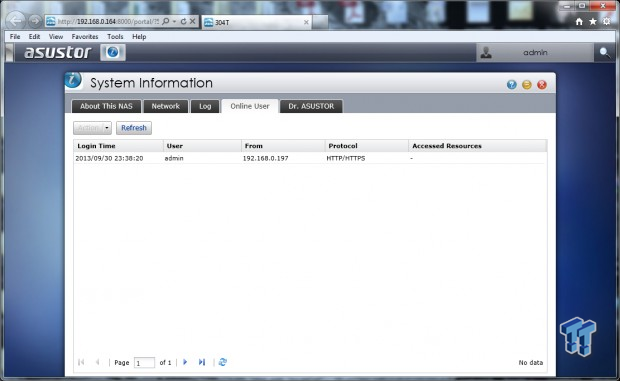Viewport: 620px width, 381px height.
Task: Select the admin row in user list
Action: tap(310, 158)
